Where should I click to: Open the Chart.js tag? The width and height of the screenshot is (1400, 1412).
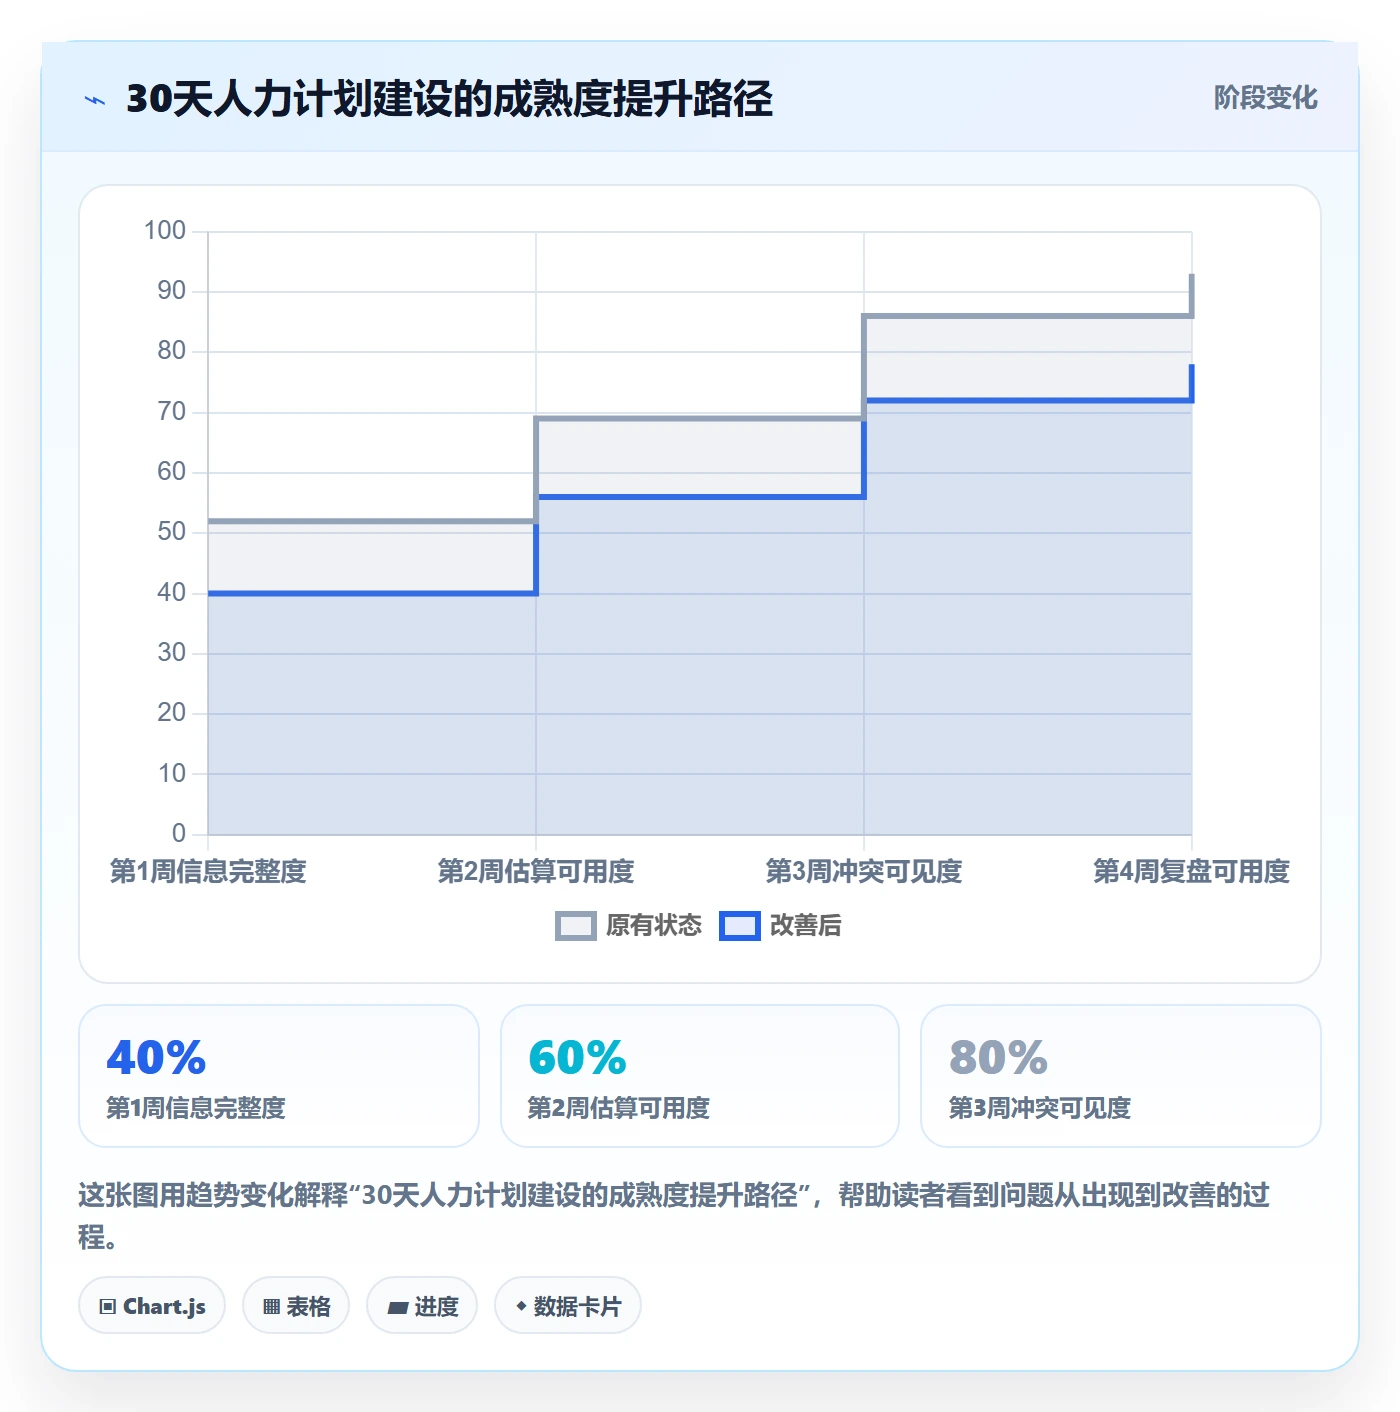(152, 1306)
